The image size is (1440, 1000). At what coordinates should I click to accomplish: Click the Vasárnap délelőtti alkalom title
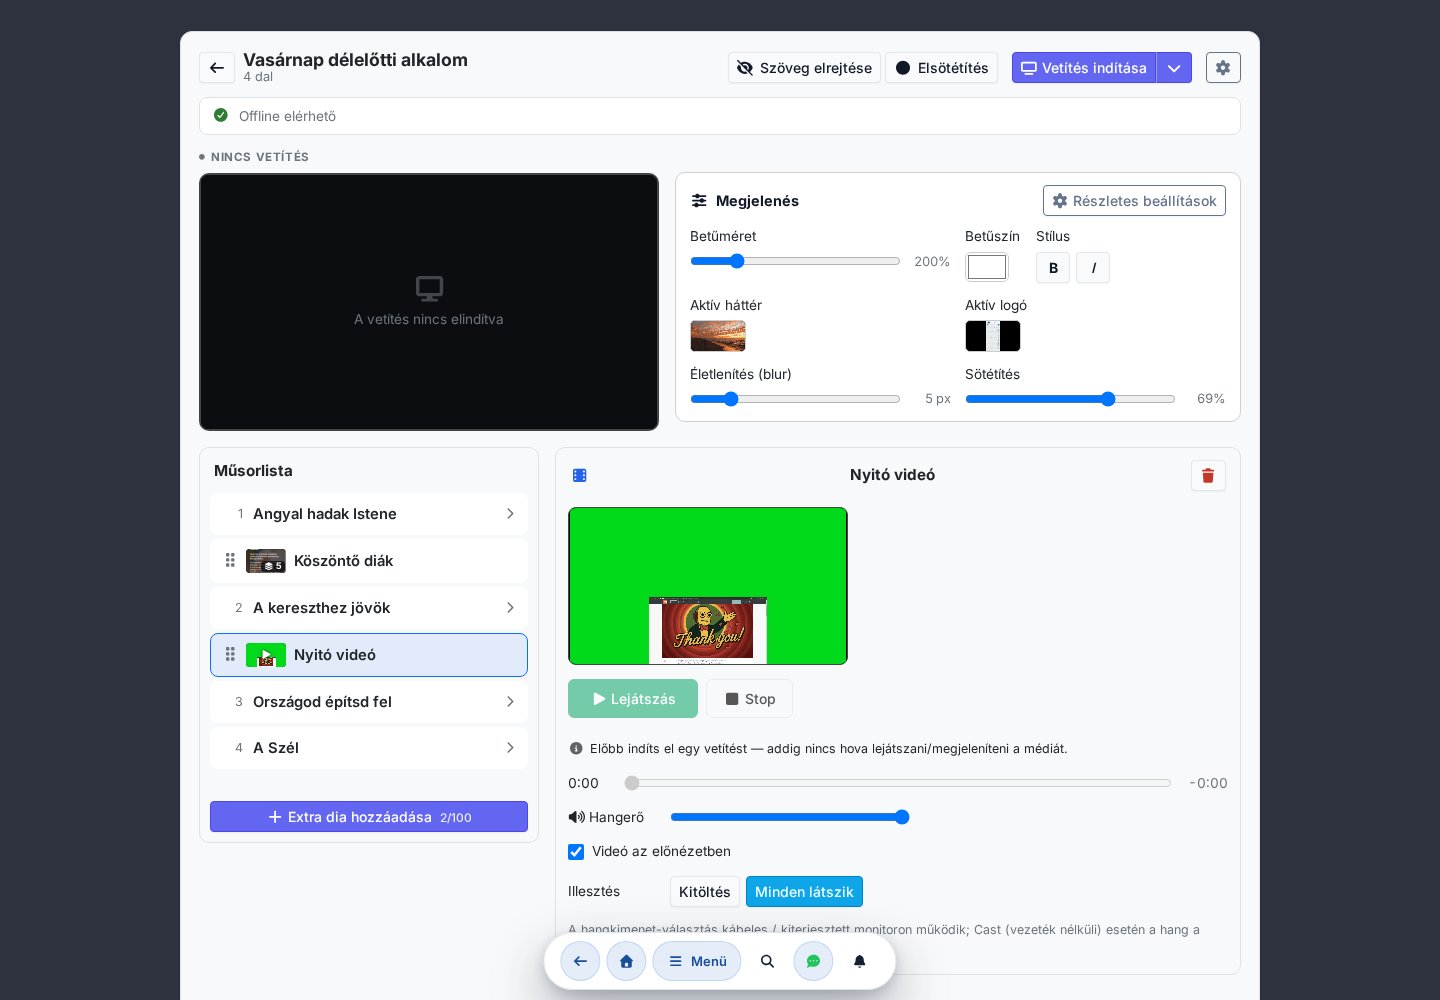tap(355, 60)
